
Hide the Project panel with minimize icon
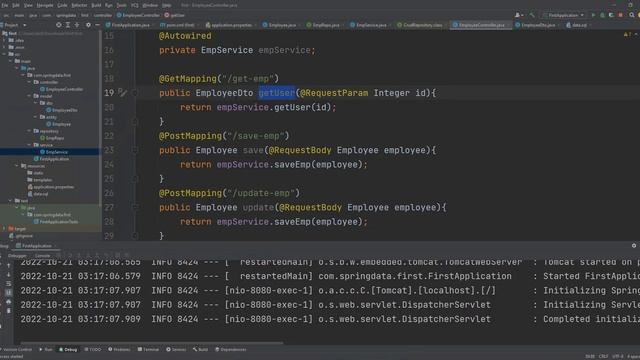pyautogui.click(x=97, y=25)
